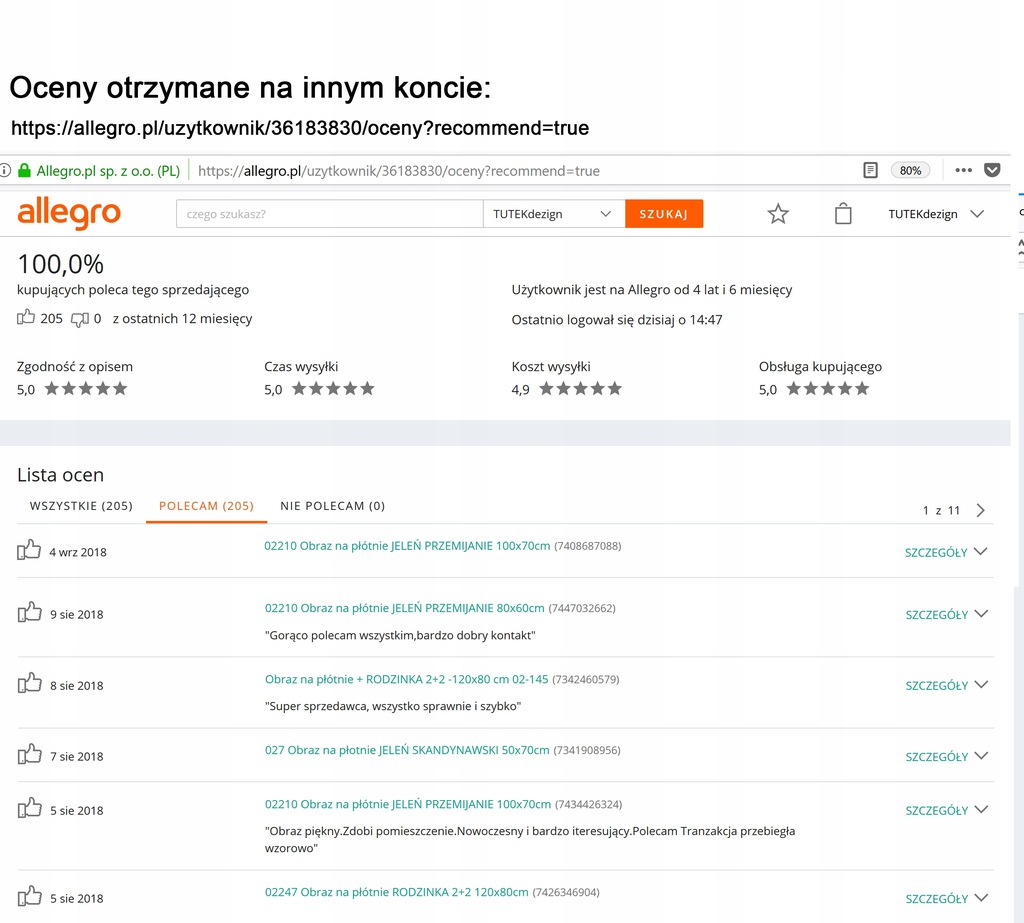The width and height of the screenshot is (1024, 923).
Task: Expand SZCZEGÓŁY for 8 sie 2018 review
Action: click(946, 685)
